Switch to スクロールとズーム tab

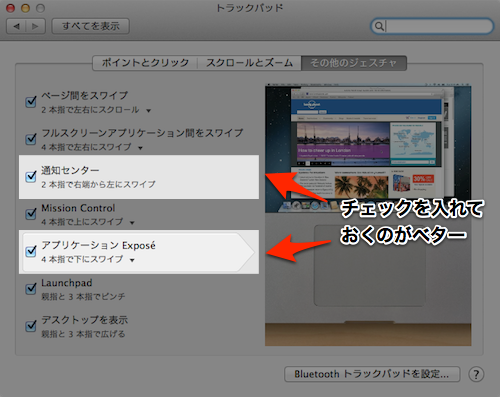[249, 63]
